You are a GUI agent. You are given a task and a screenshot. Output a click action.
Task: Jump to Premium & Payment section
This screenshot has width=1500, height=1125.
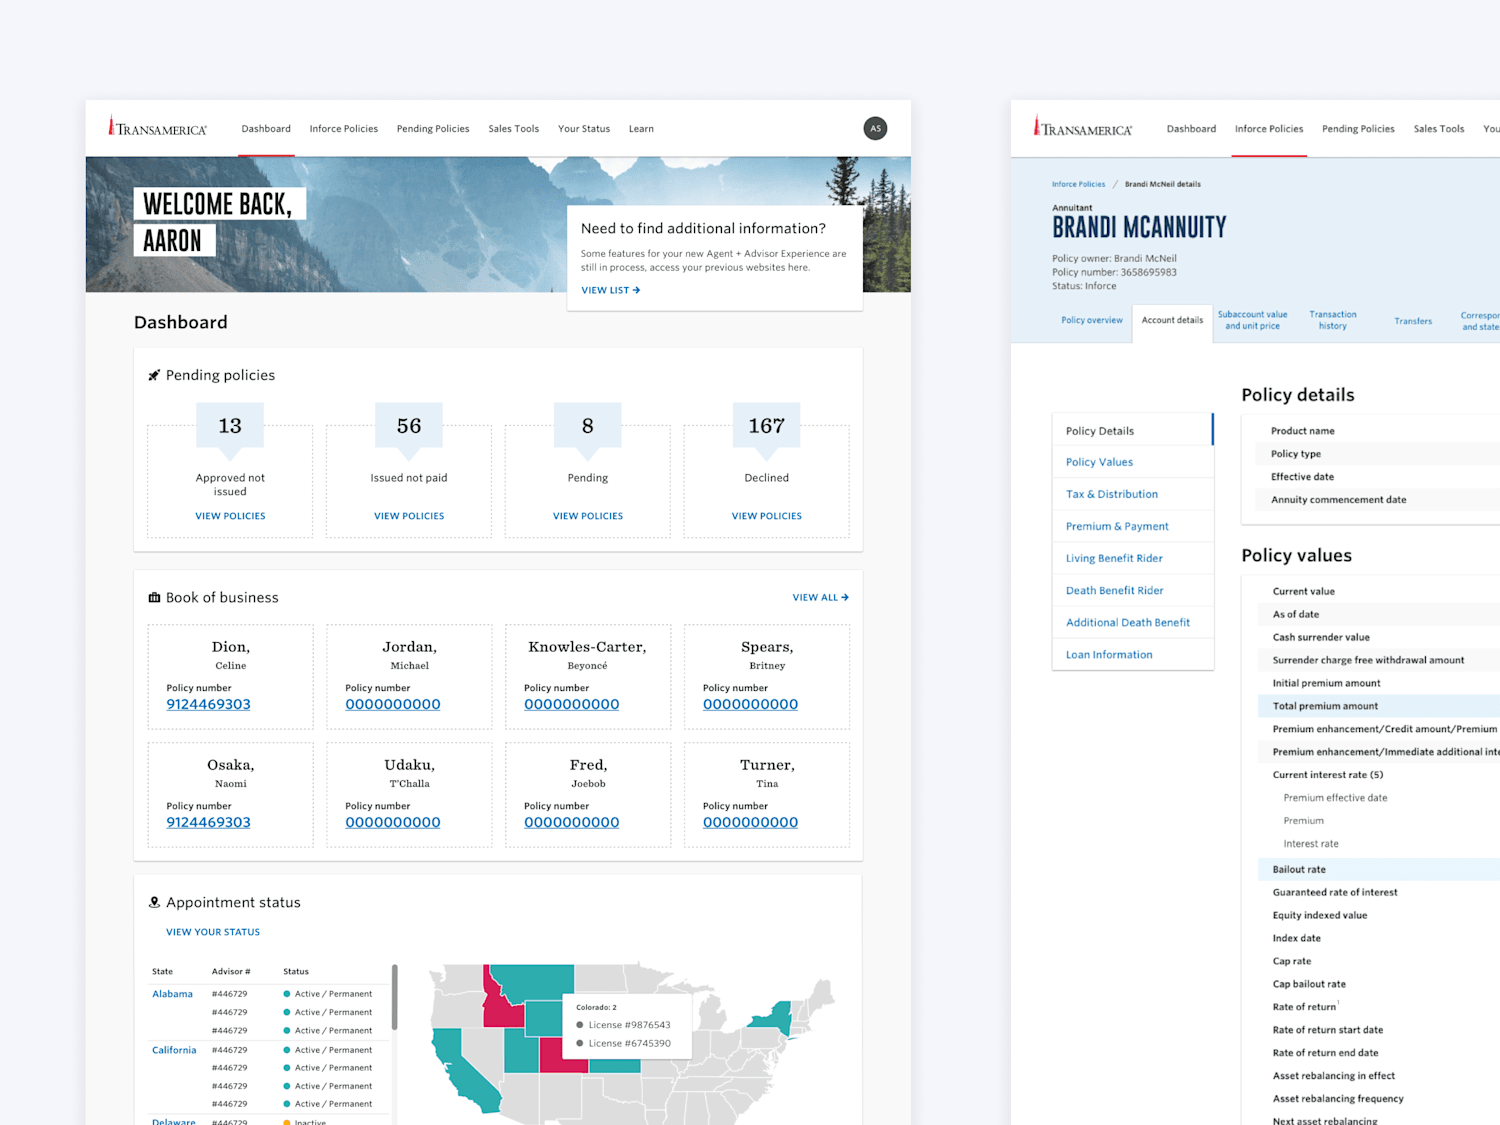click(1133, 526)
